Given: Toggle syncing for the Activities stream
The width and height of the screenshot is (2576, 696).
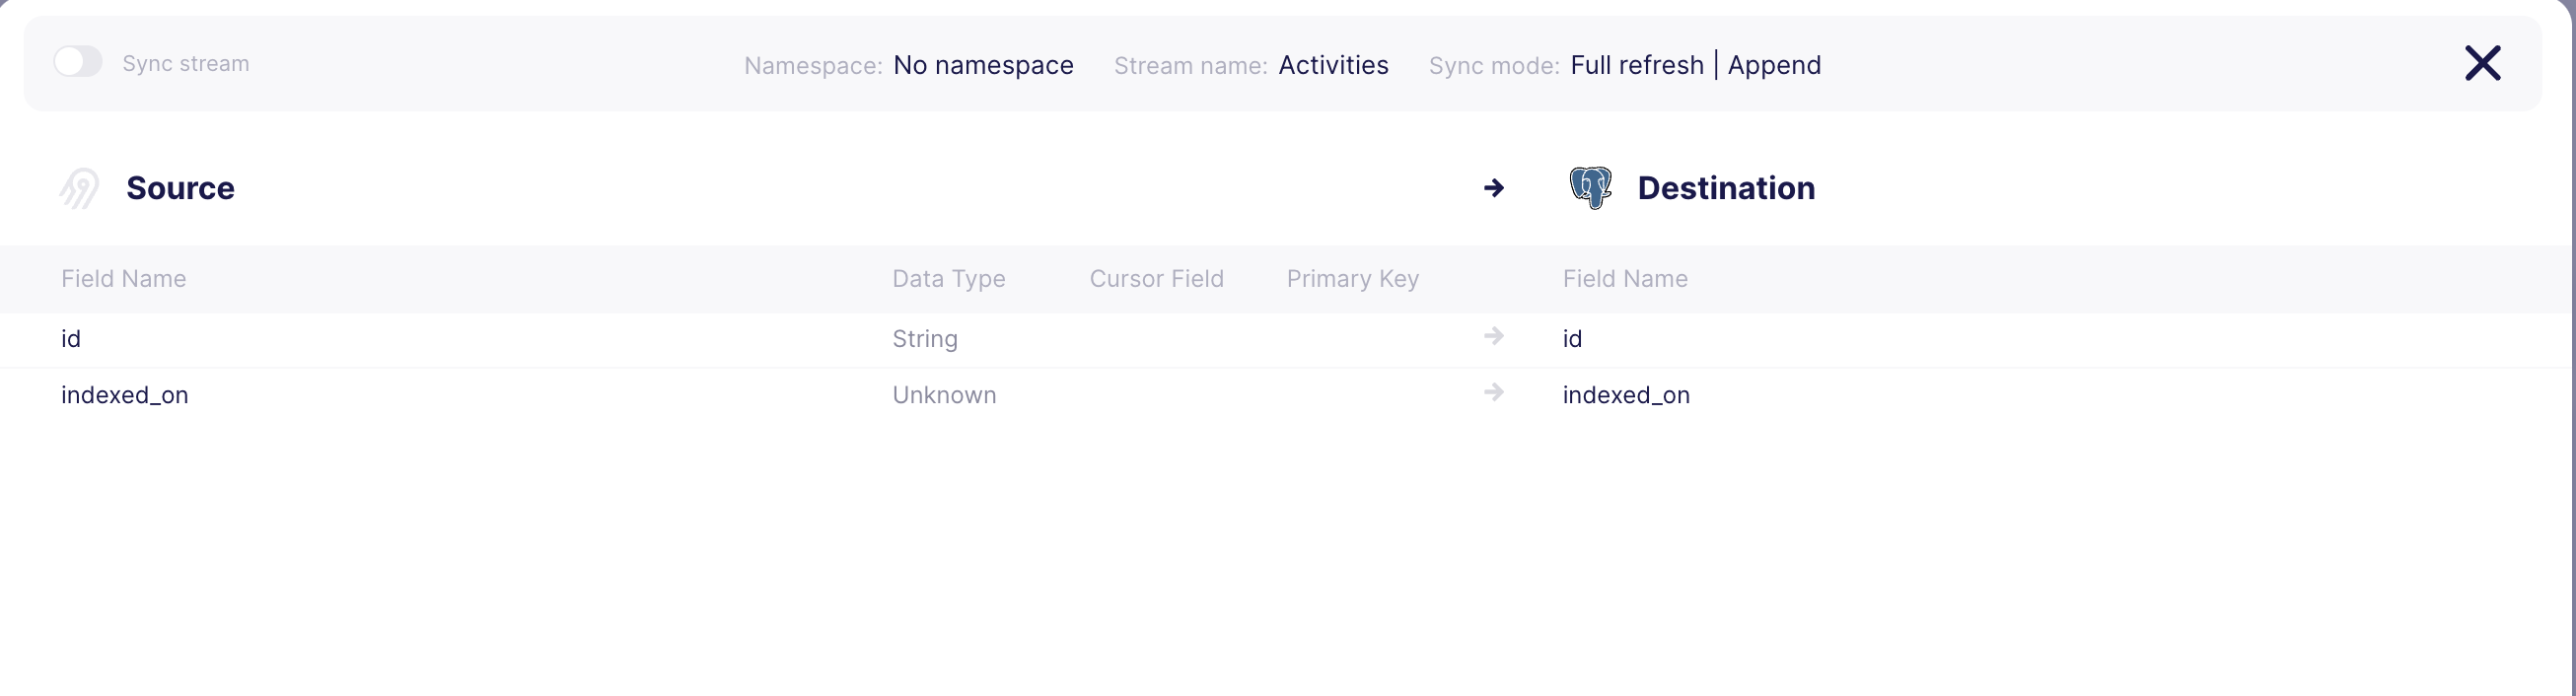Looking at the screenshot, I should (79, 61).
